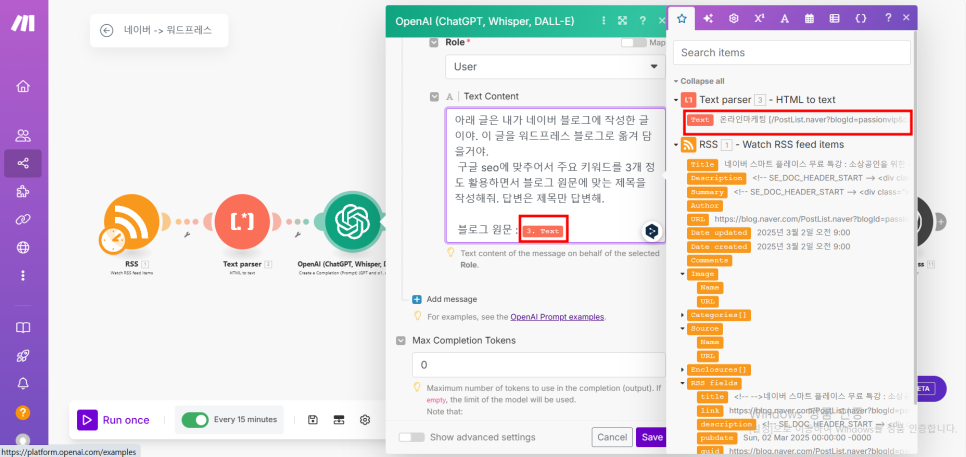This screenshot has height=457, width=966.
Task: Insert the Date updated variable
Action: [718, 233]
